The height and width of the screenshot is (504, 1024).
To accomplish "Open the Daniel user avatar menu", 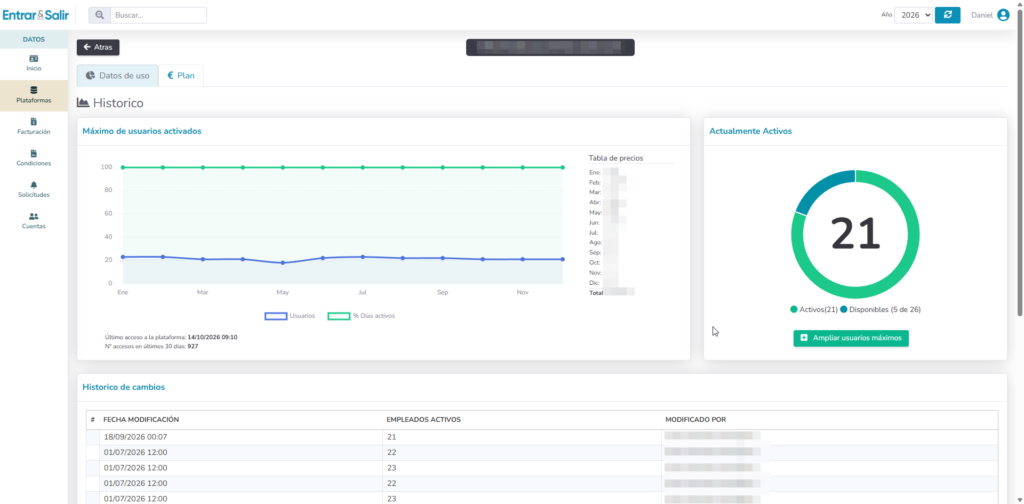I will (x=1004, y=15).
